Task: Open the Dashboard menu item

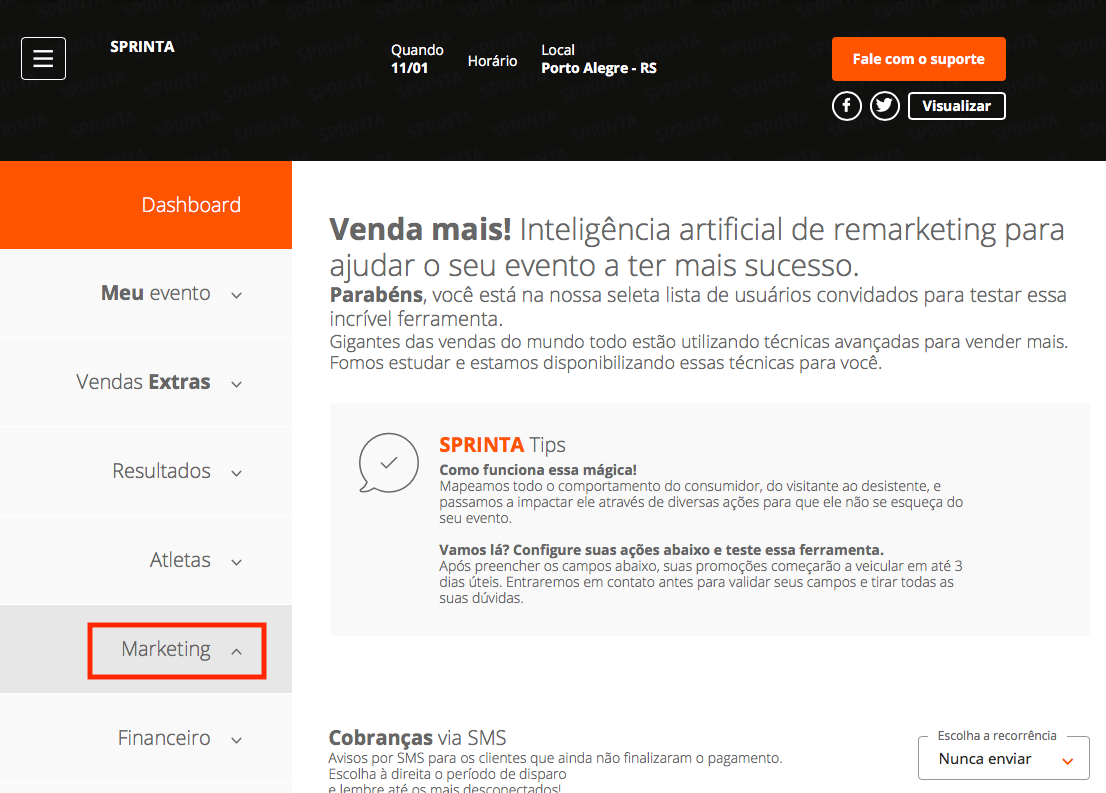Action: [146, 205]
